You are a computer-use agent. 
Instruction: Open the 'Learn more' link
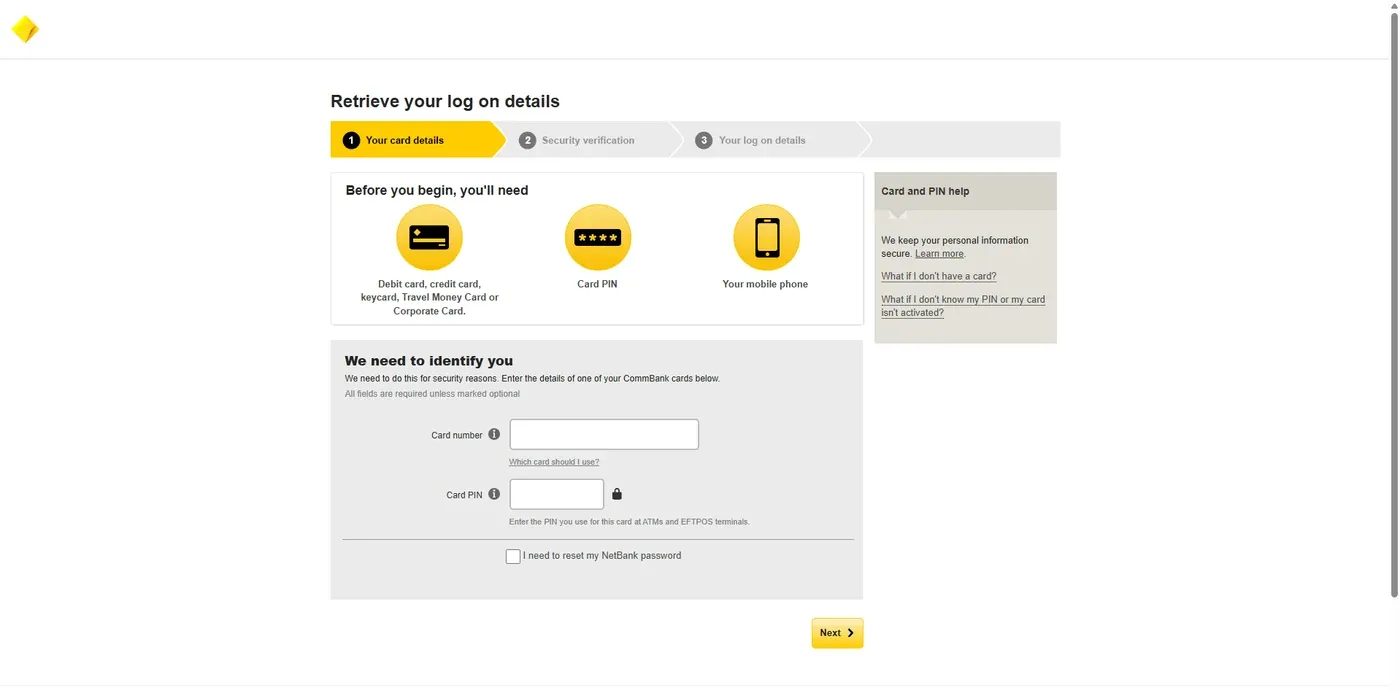(939, 254)
